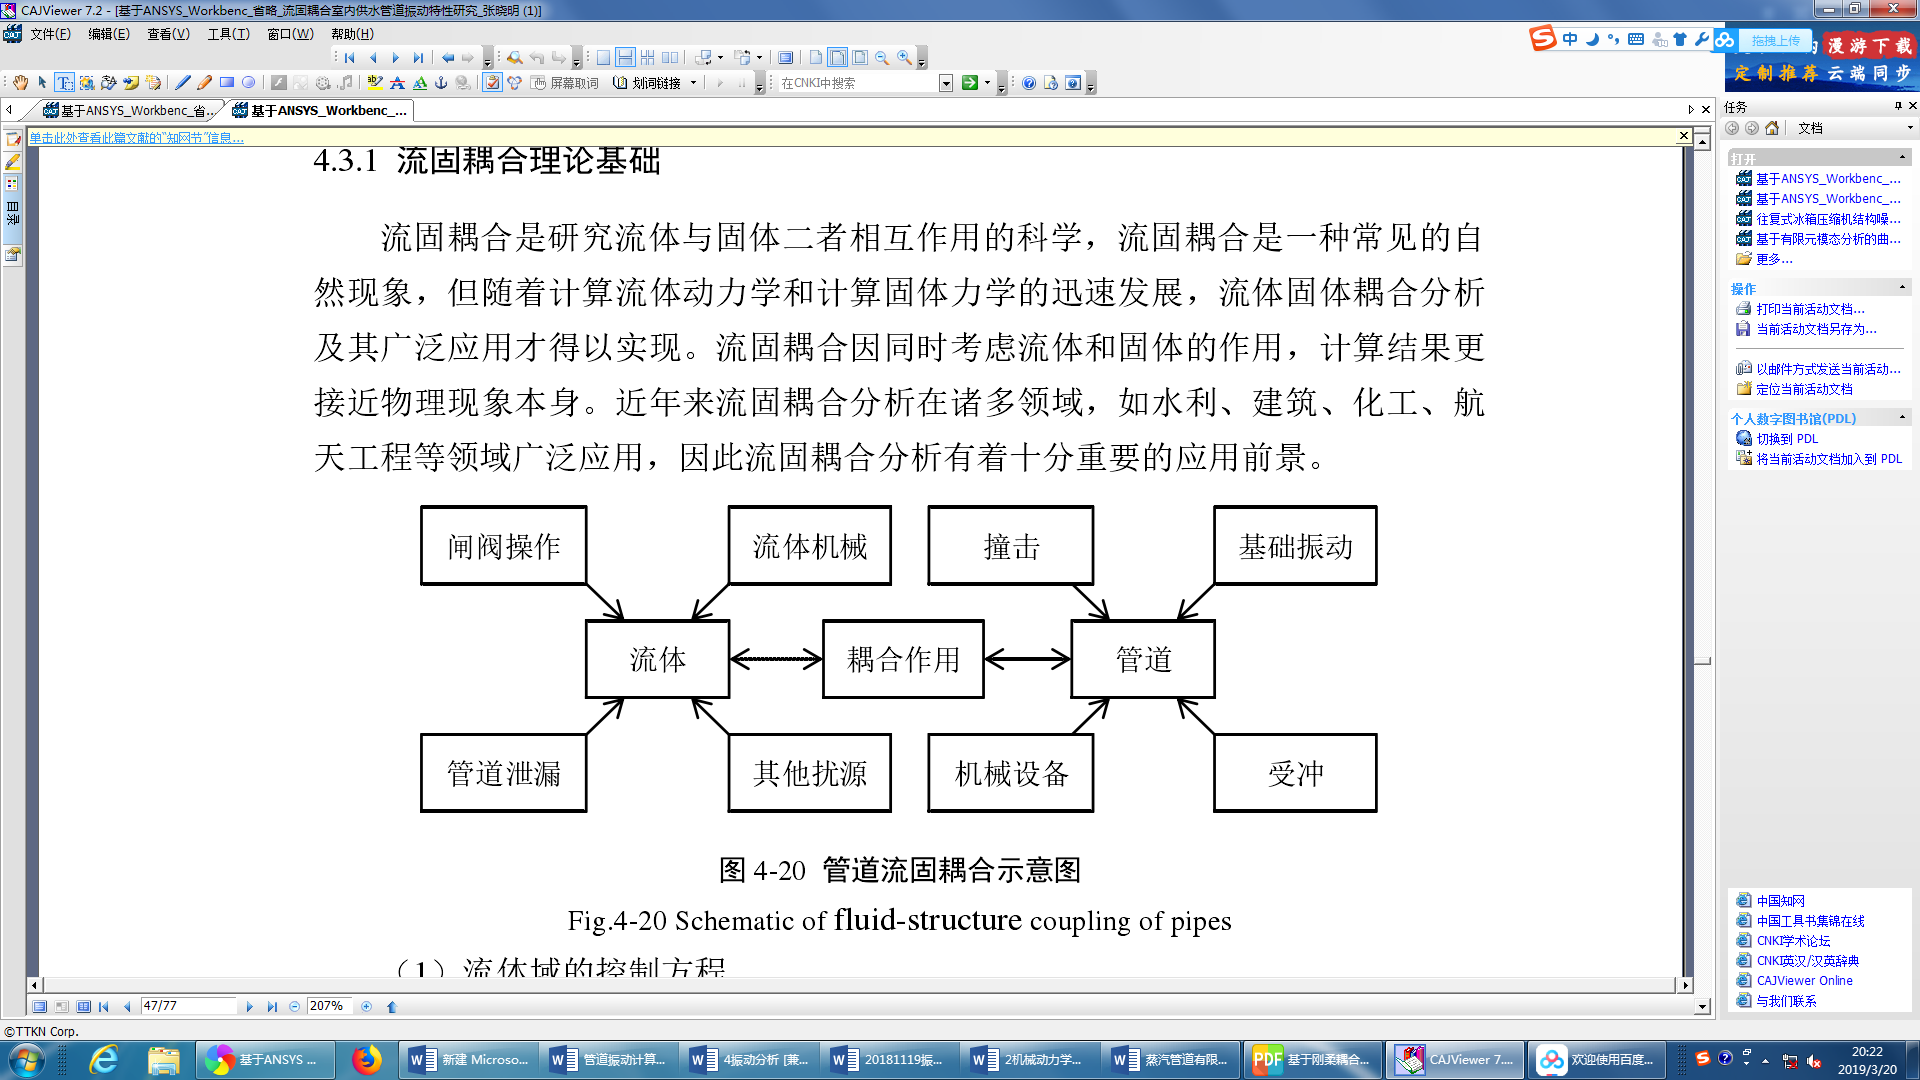1920x1080 pixels.
Task: Open the 工具(T) menu
Action: point(228,34)
